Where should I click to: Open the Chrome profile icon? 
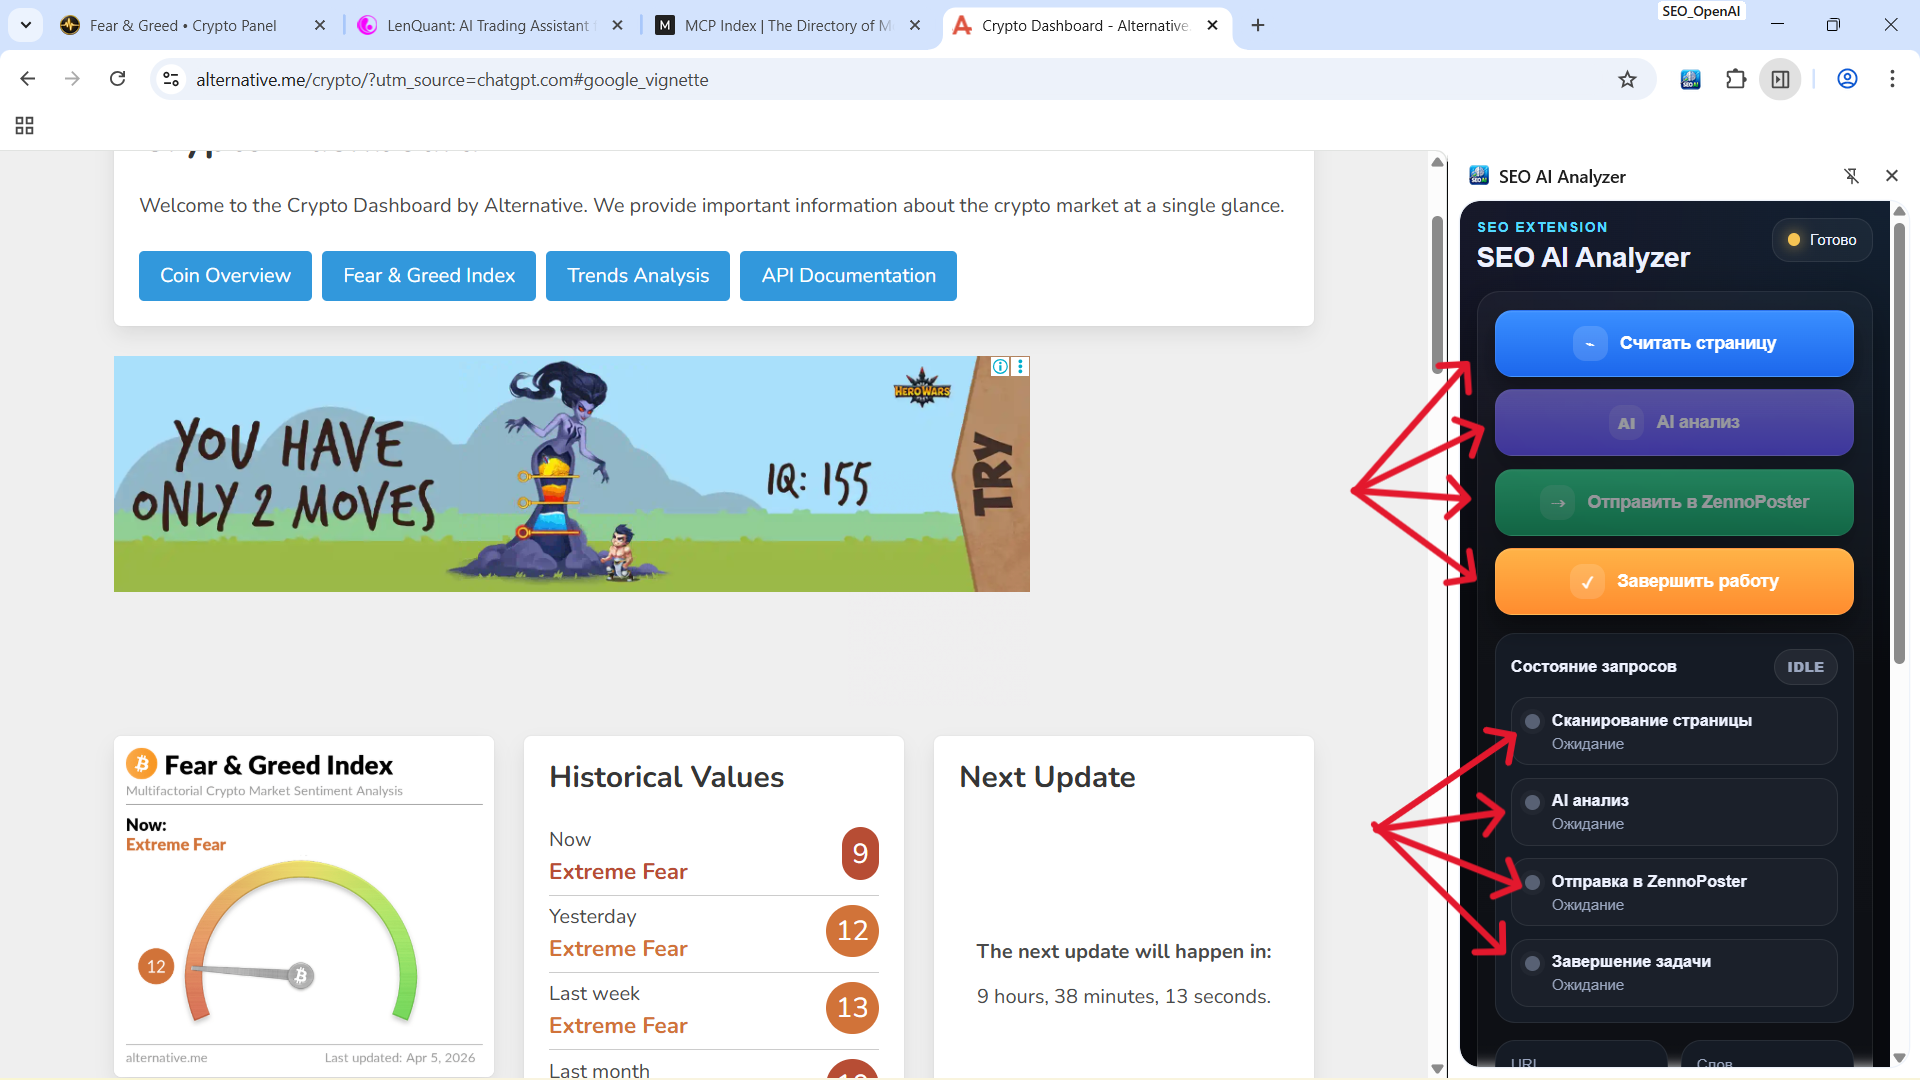1847,79
